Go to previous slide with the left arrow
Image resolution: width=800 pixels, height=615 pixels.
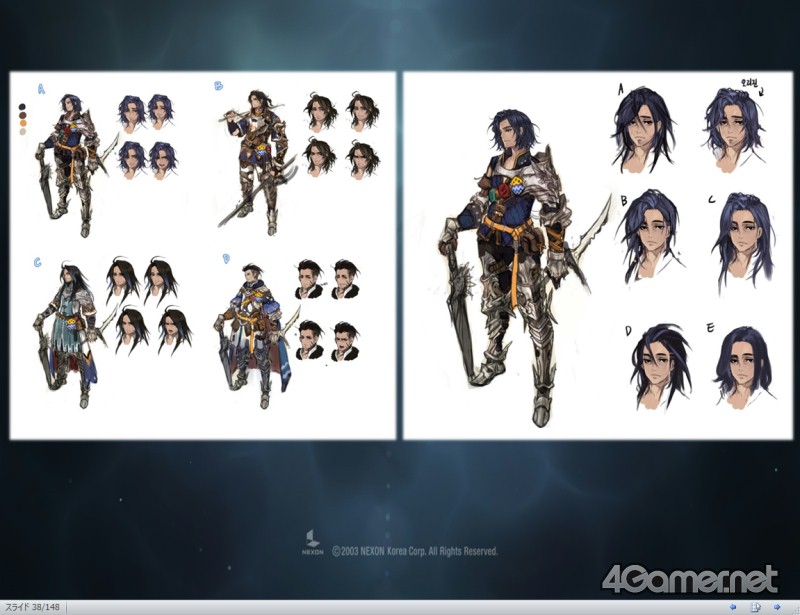pyautogui.click(x=733, y=607)
